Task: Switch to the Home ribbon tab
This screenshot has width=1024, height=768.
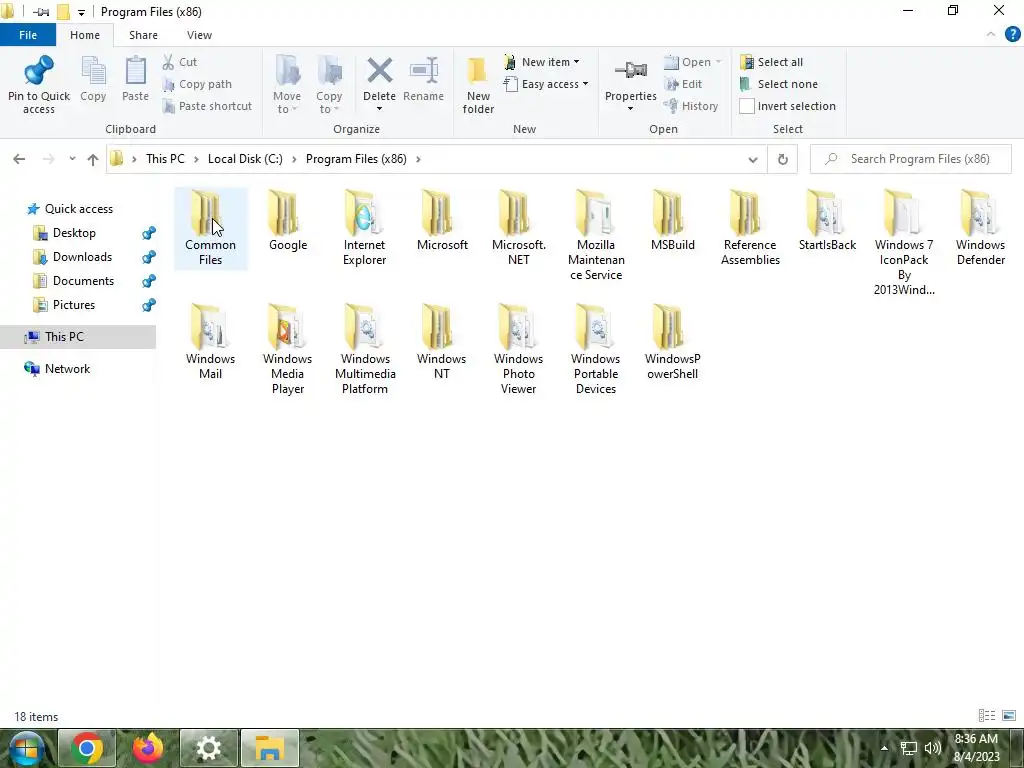Action: pos(85,35)
